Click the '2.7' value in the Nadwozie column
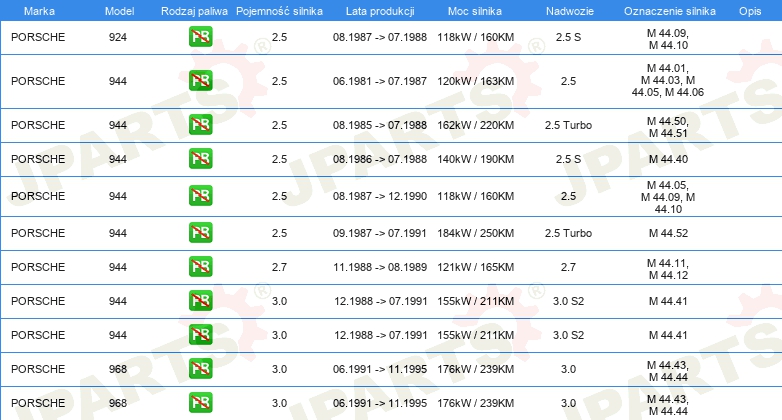 (568, 267)
